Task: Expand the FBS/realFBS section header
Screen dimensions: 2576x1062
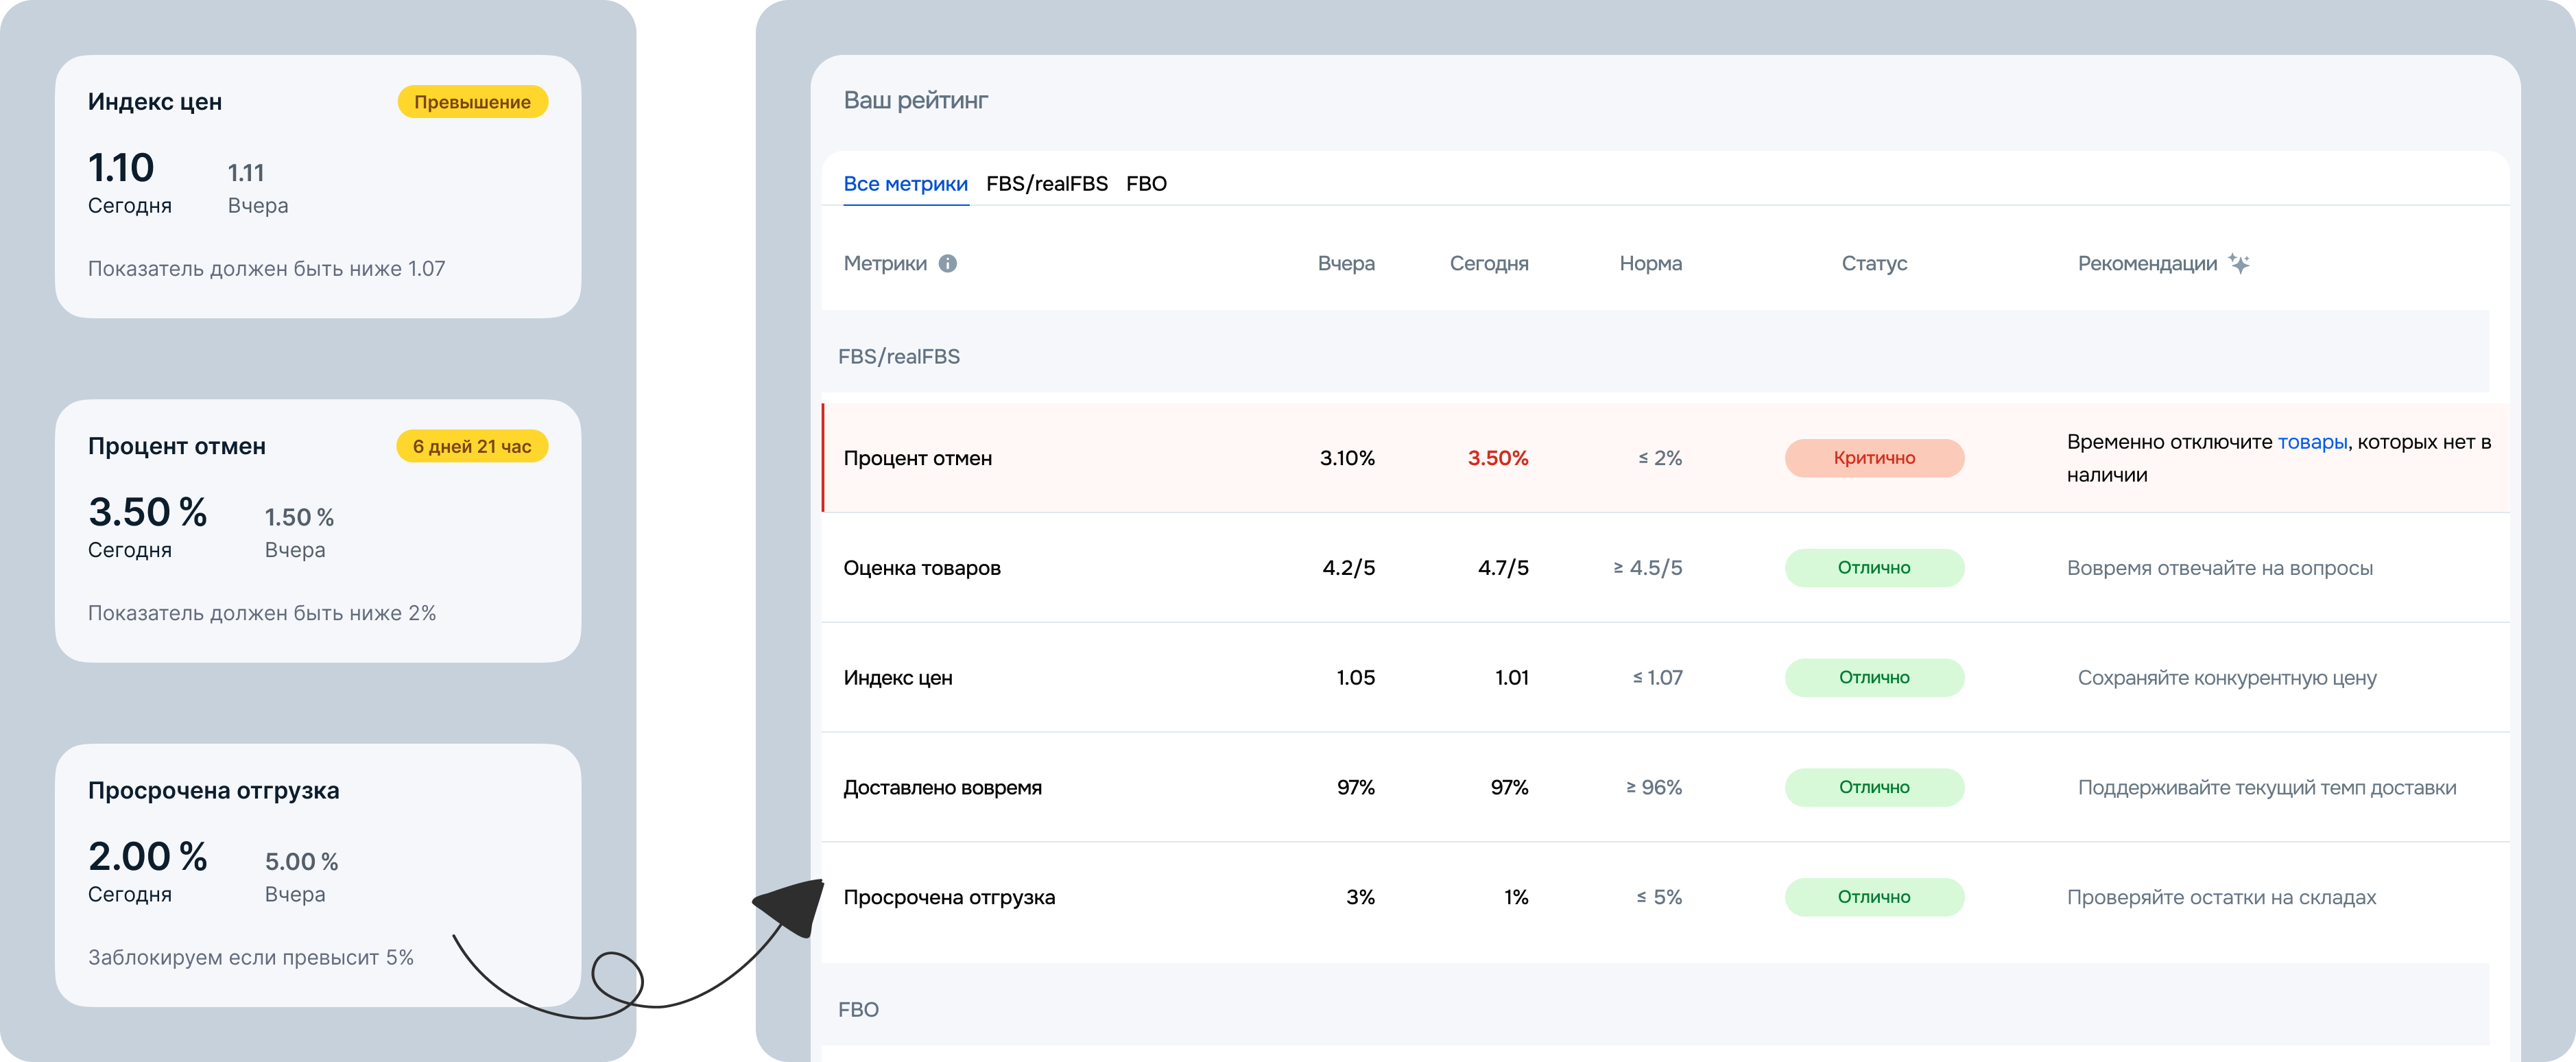Action: pyautogui.click(x=899, y=357)
